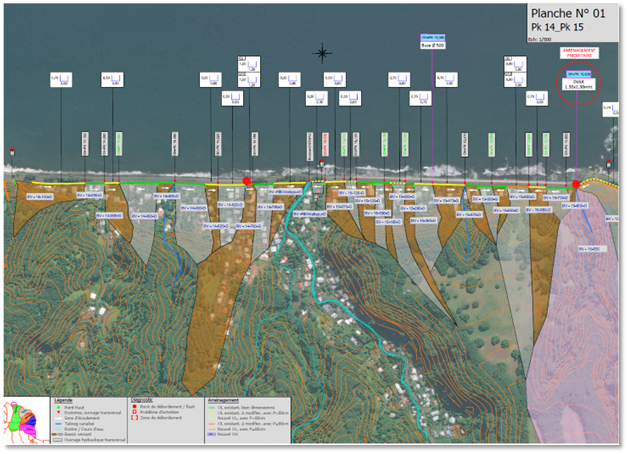The image size is (628, 454).
Task: Click the blue Talweg canalisé legend swatch
Action: coord(58,423)
